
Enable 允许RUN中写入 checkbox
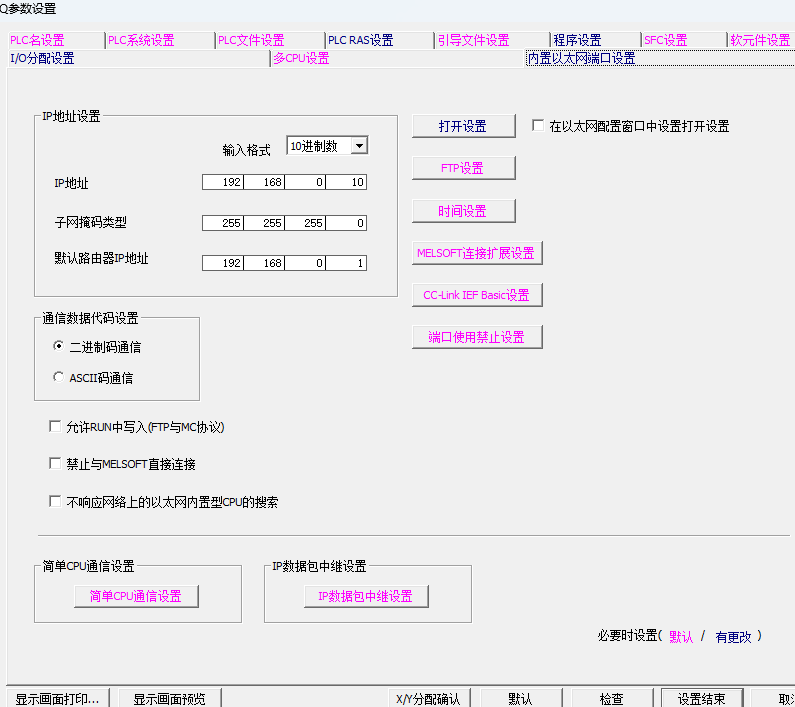click(x=56, y=427)
